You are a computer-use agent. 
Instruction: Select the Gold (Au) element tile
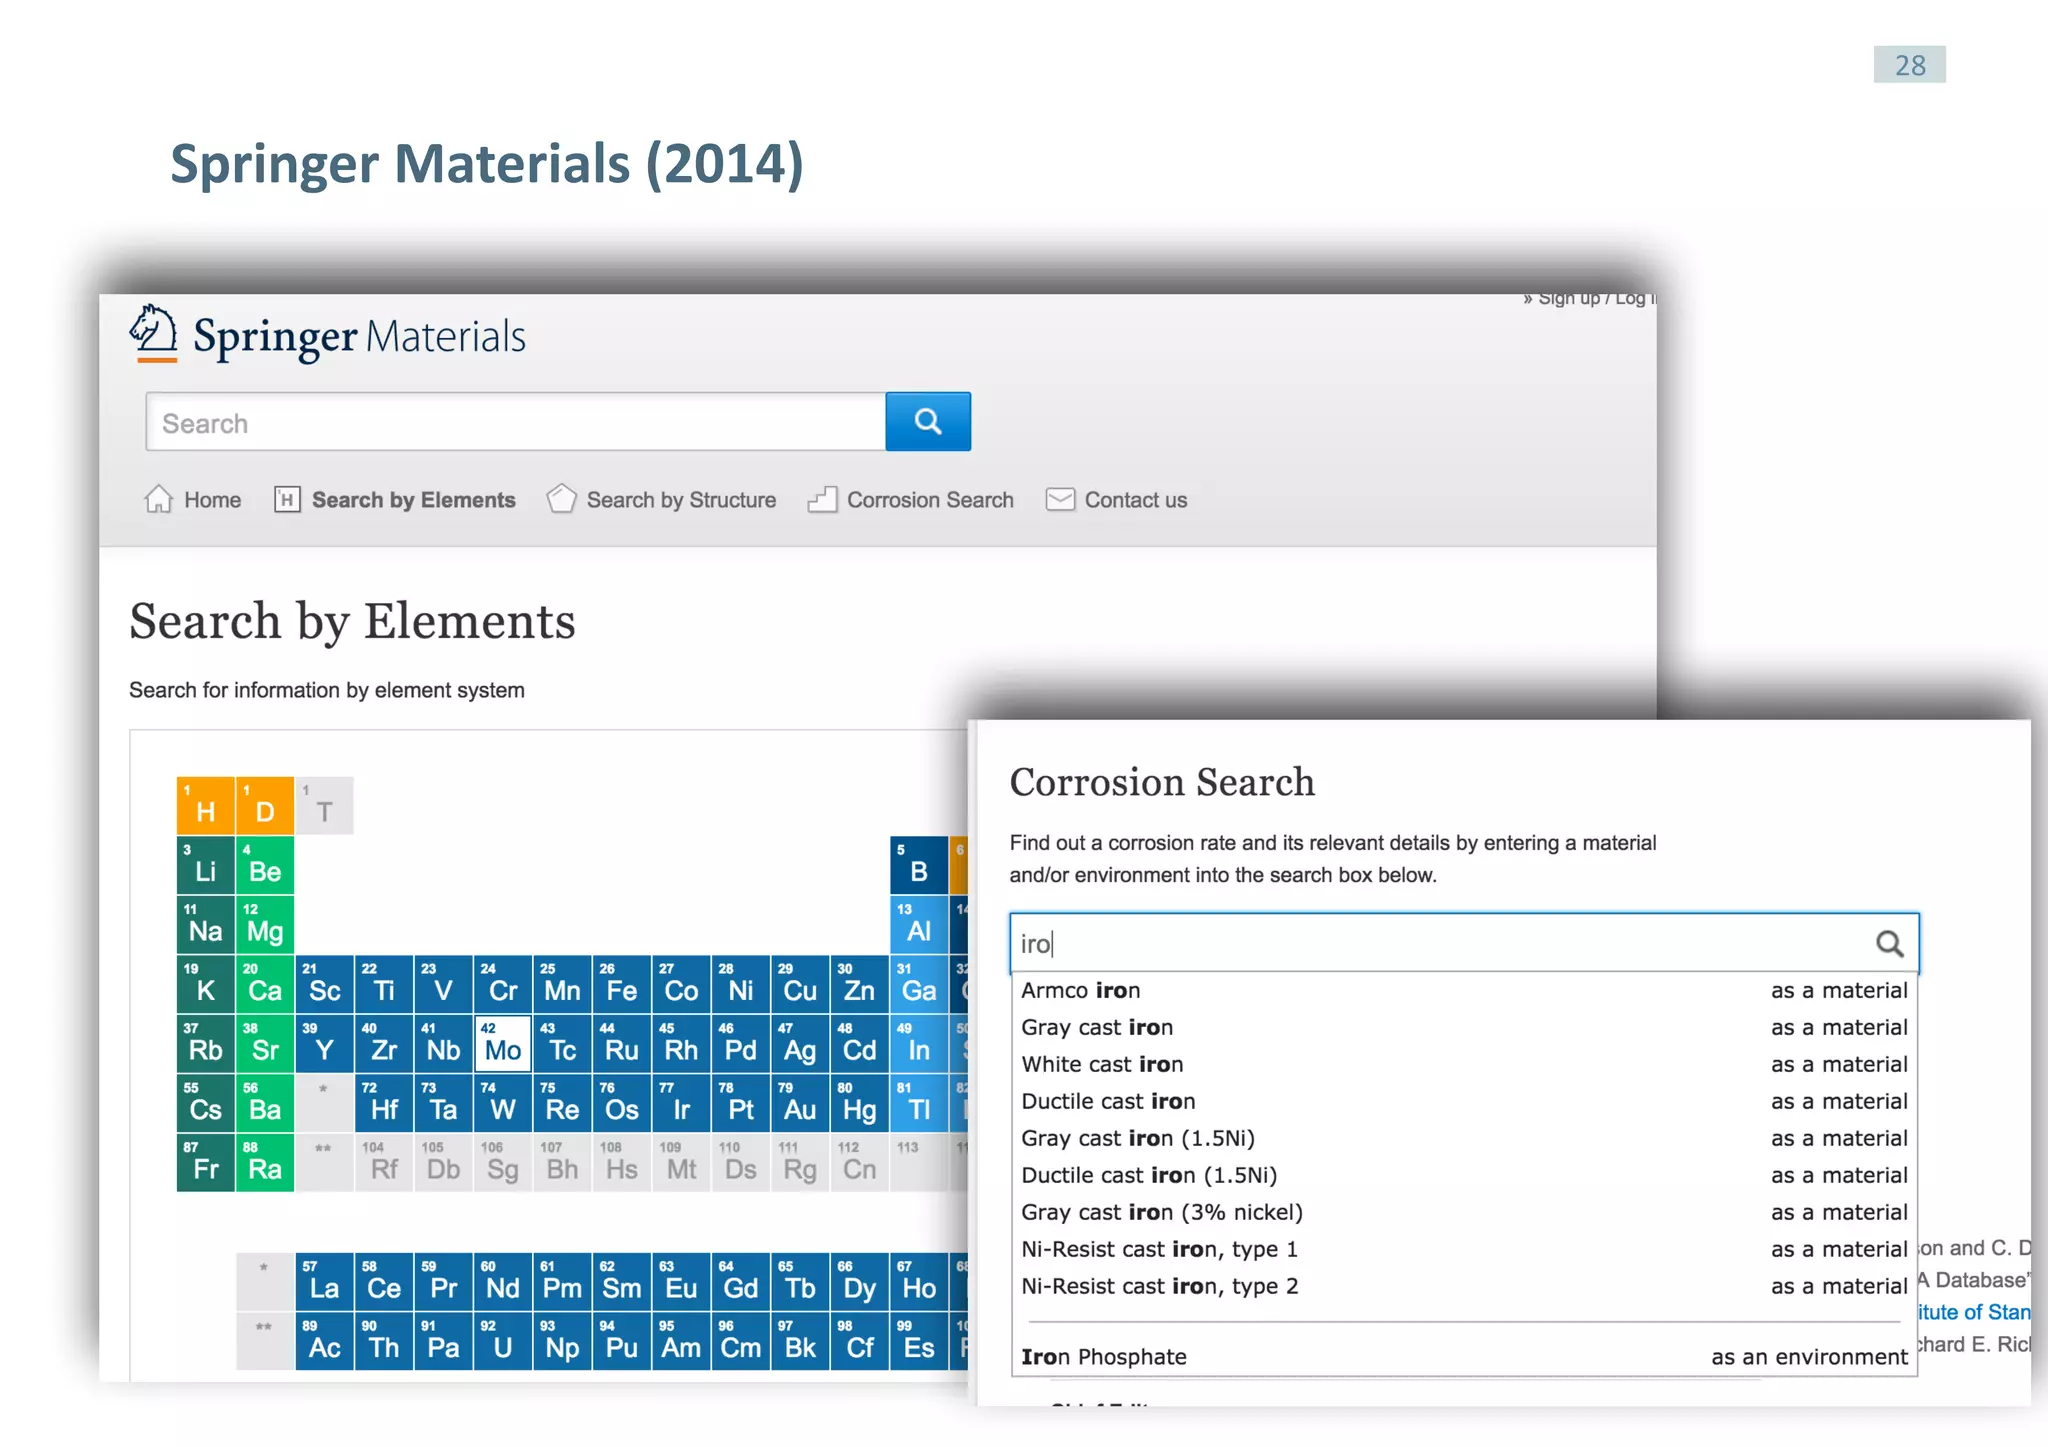[x=800, y=1103]
